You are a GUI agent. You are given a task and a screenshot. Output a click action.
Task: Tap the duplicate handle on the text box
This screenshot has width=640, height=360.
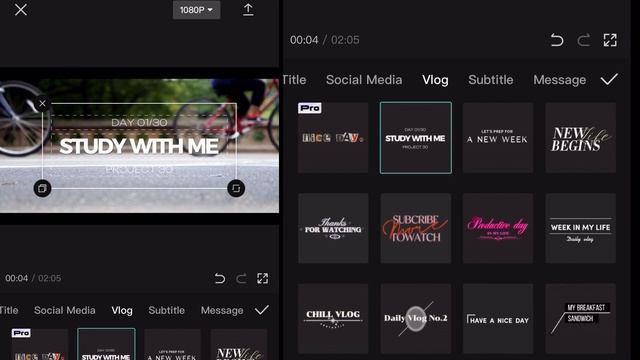(42, 188)
